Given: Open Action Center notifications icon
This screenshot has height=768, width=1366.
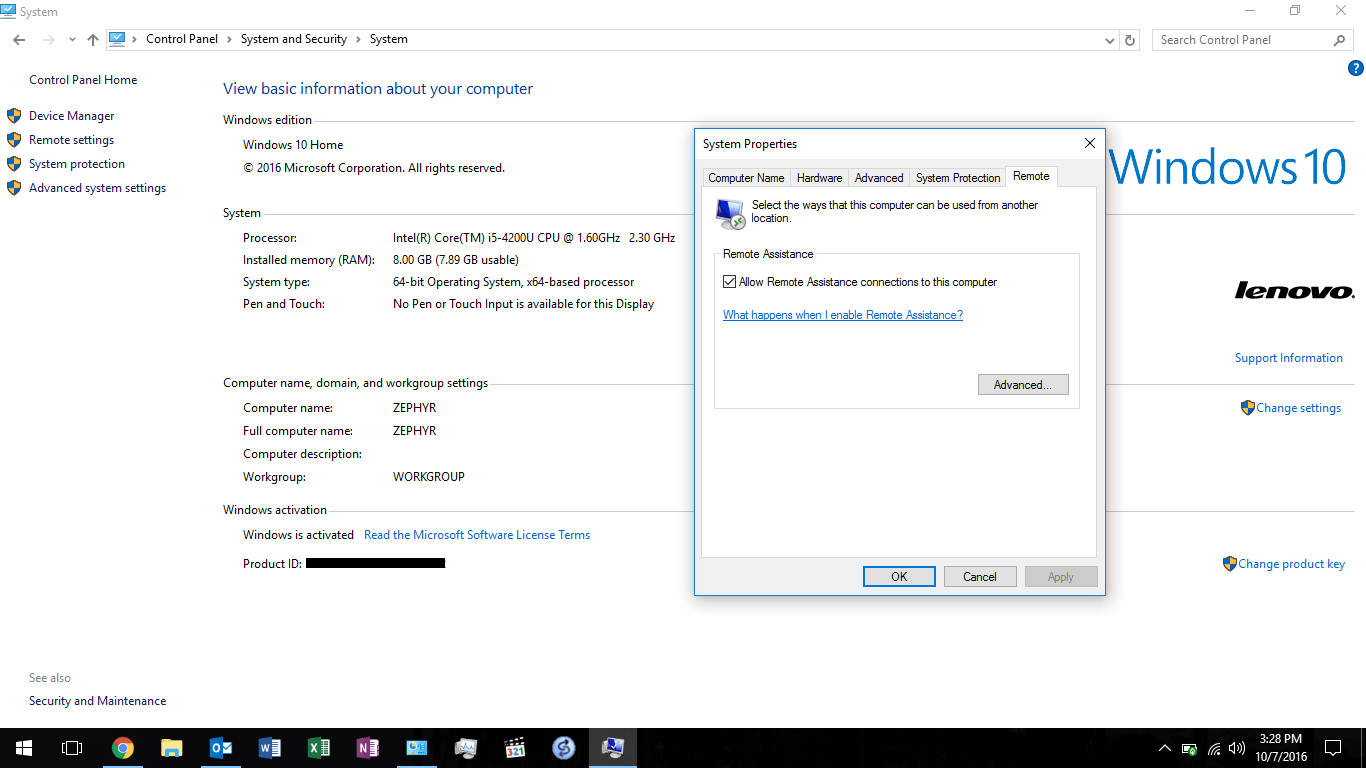Looking at the screenshot, I should click(1333, 748).
